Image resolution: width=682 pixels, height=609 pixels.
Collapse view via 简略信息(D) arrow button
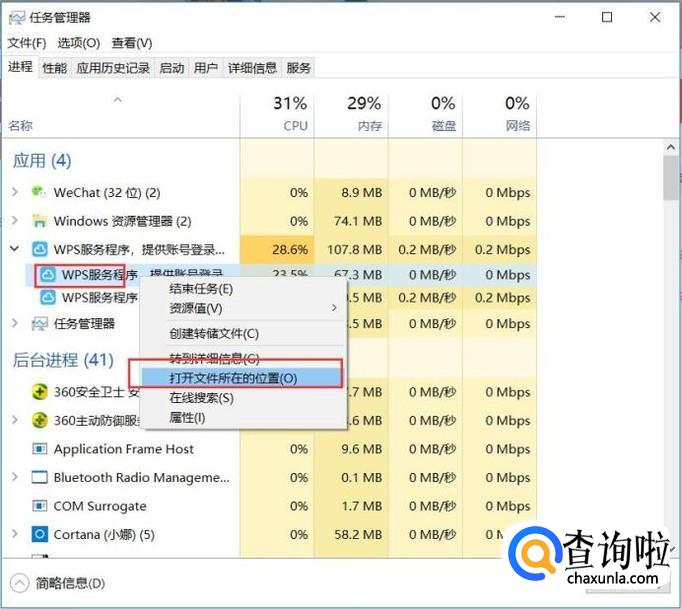tap(19, 583)
